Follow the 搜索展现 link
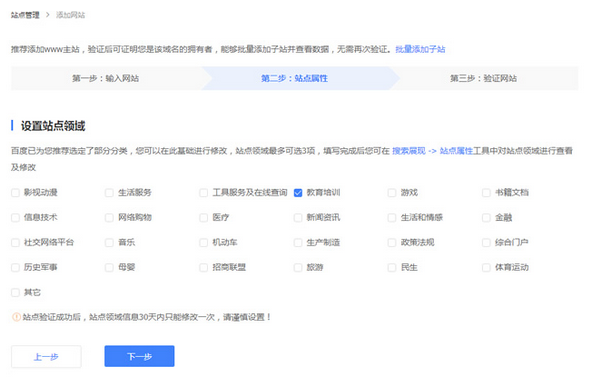The image size is (604, 377). pyautogui.click(x=409, y=151)
